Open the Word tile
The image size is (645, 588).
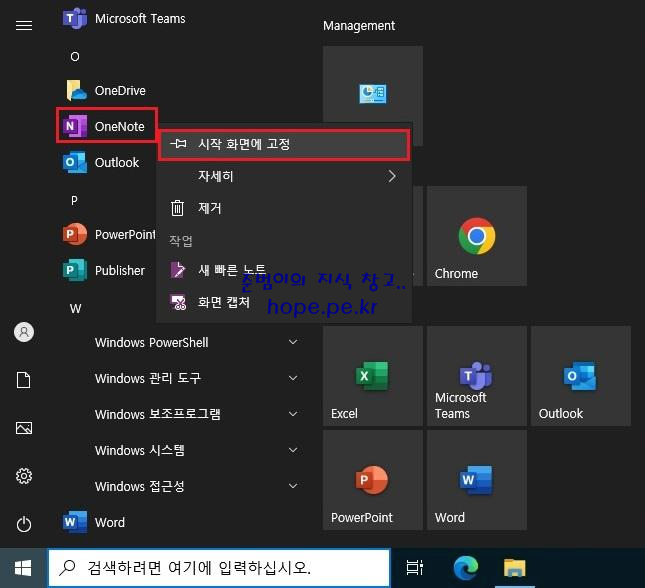pyautogui.click(x=477, y=480)
